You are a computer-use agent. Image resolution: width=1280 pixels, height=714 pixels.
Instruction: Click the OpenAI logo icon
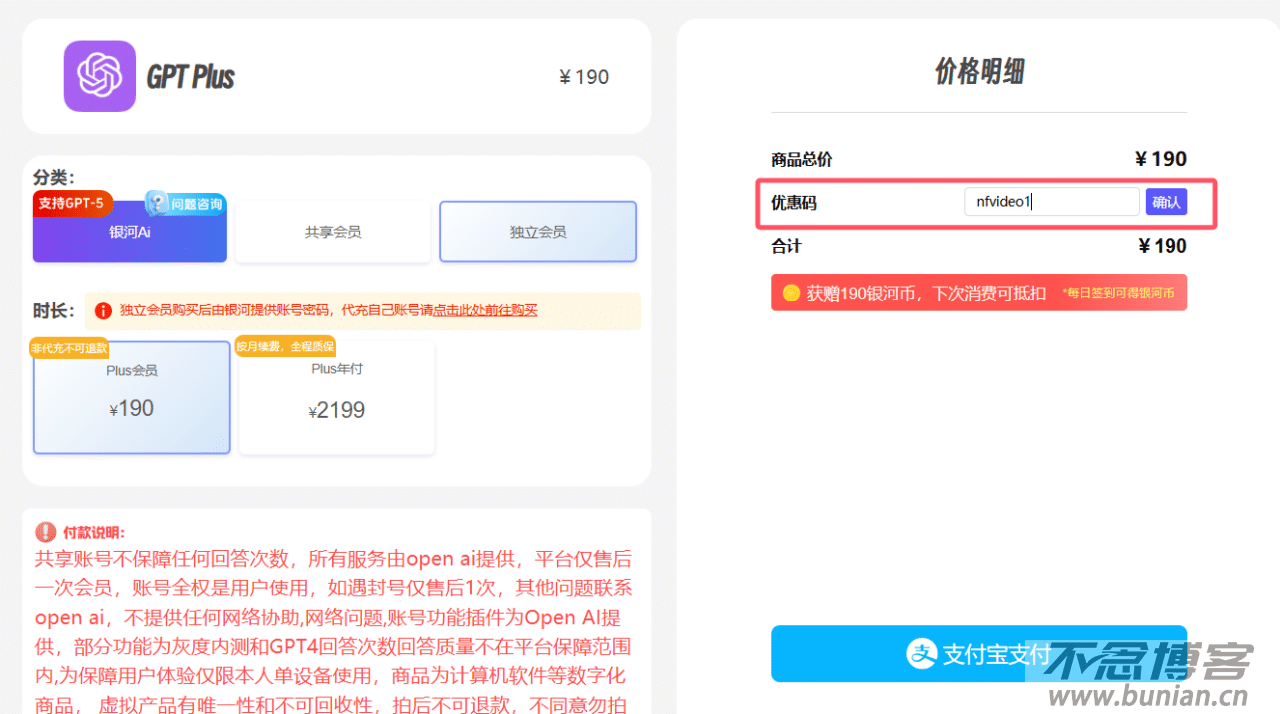[99, 75]
